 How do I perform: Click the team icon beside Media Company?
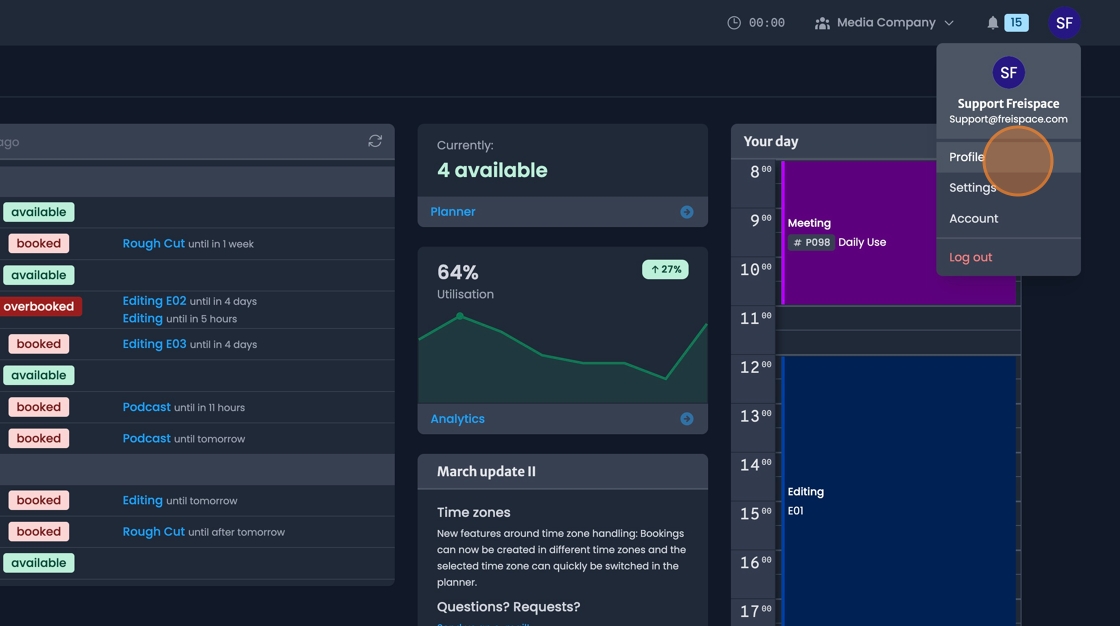point(822,23)
